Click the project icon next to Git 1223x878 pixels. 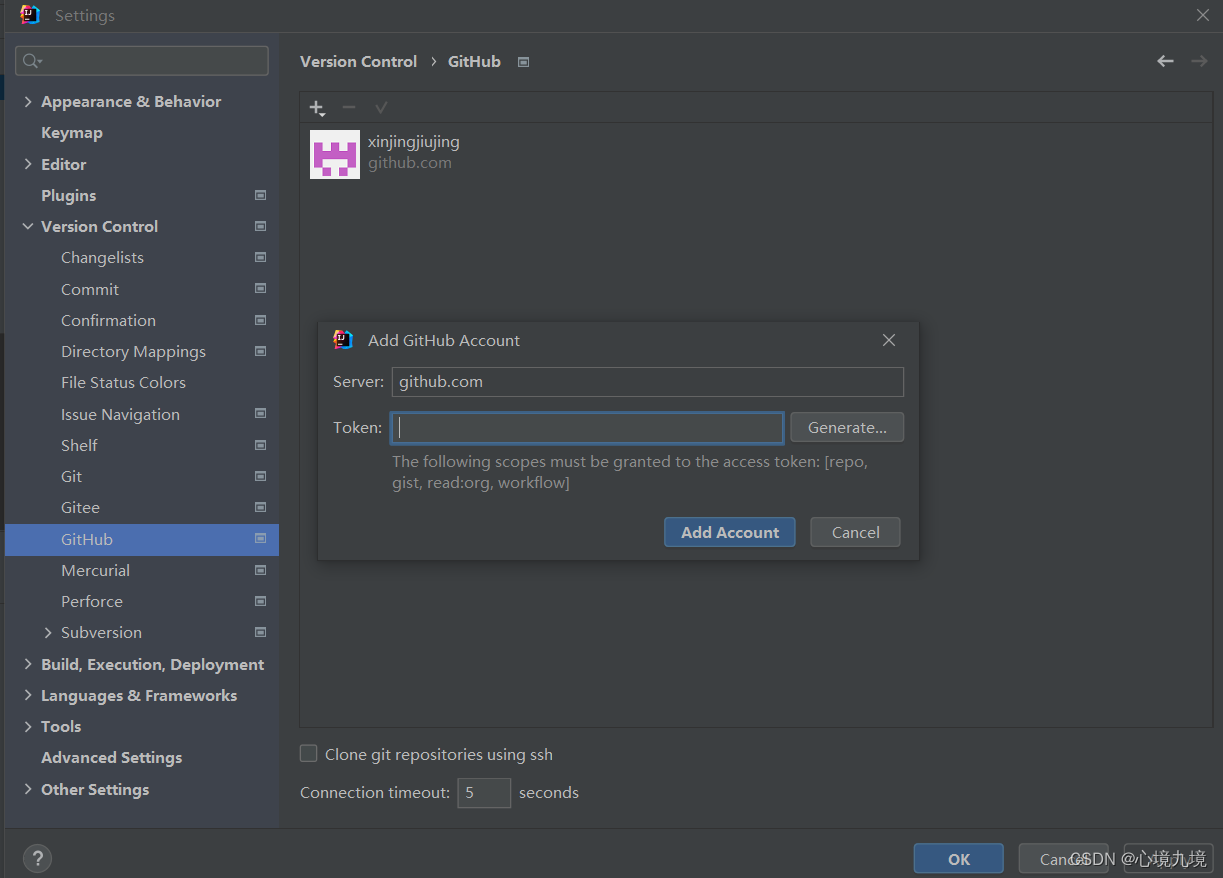point(260,476)
